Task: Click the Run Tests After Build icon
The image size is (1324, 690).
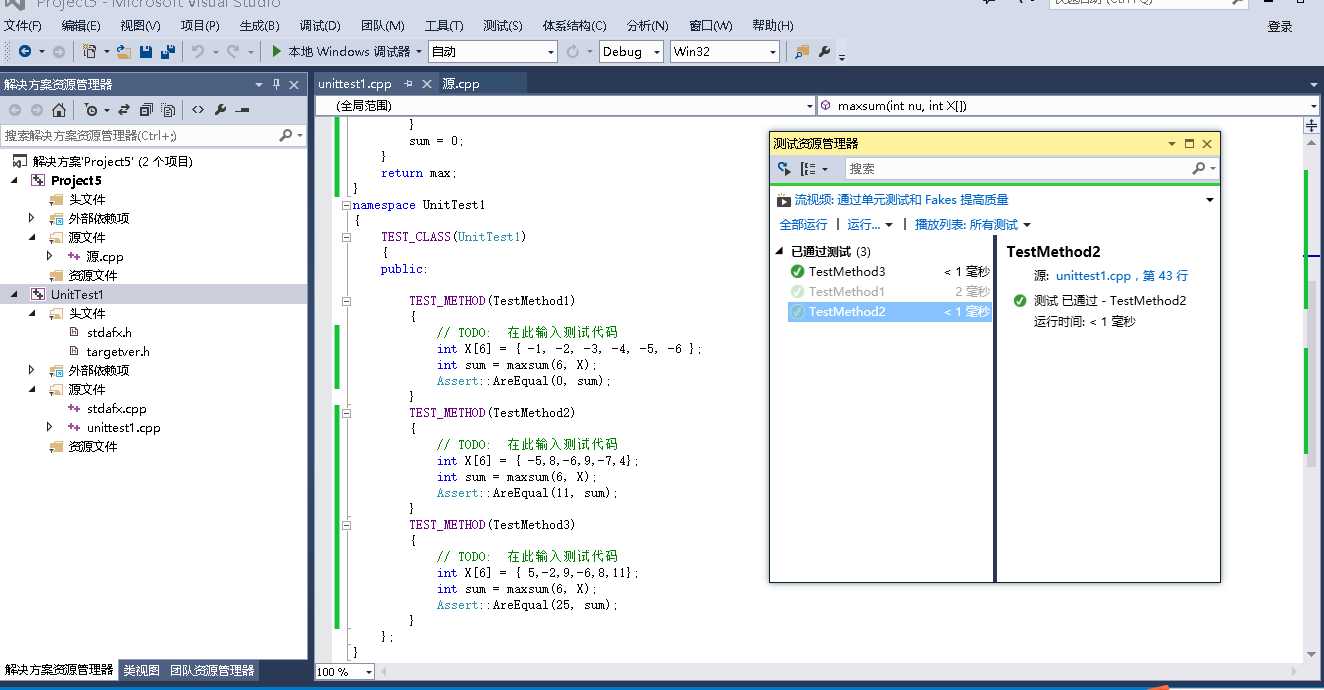Action: [x=785, y=169]
